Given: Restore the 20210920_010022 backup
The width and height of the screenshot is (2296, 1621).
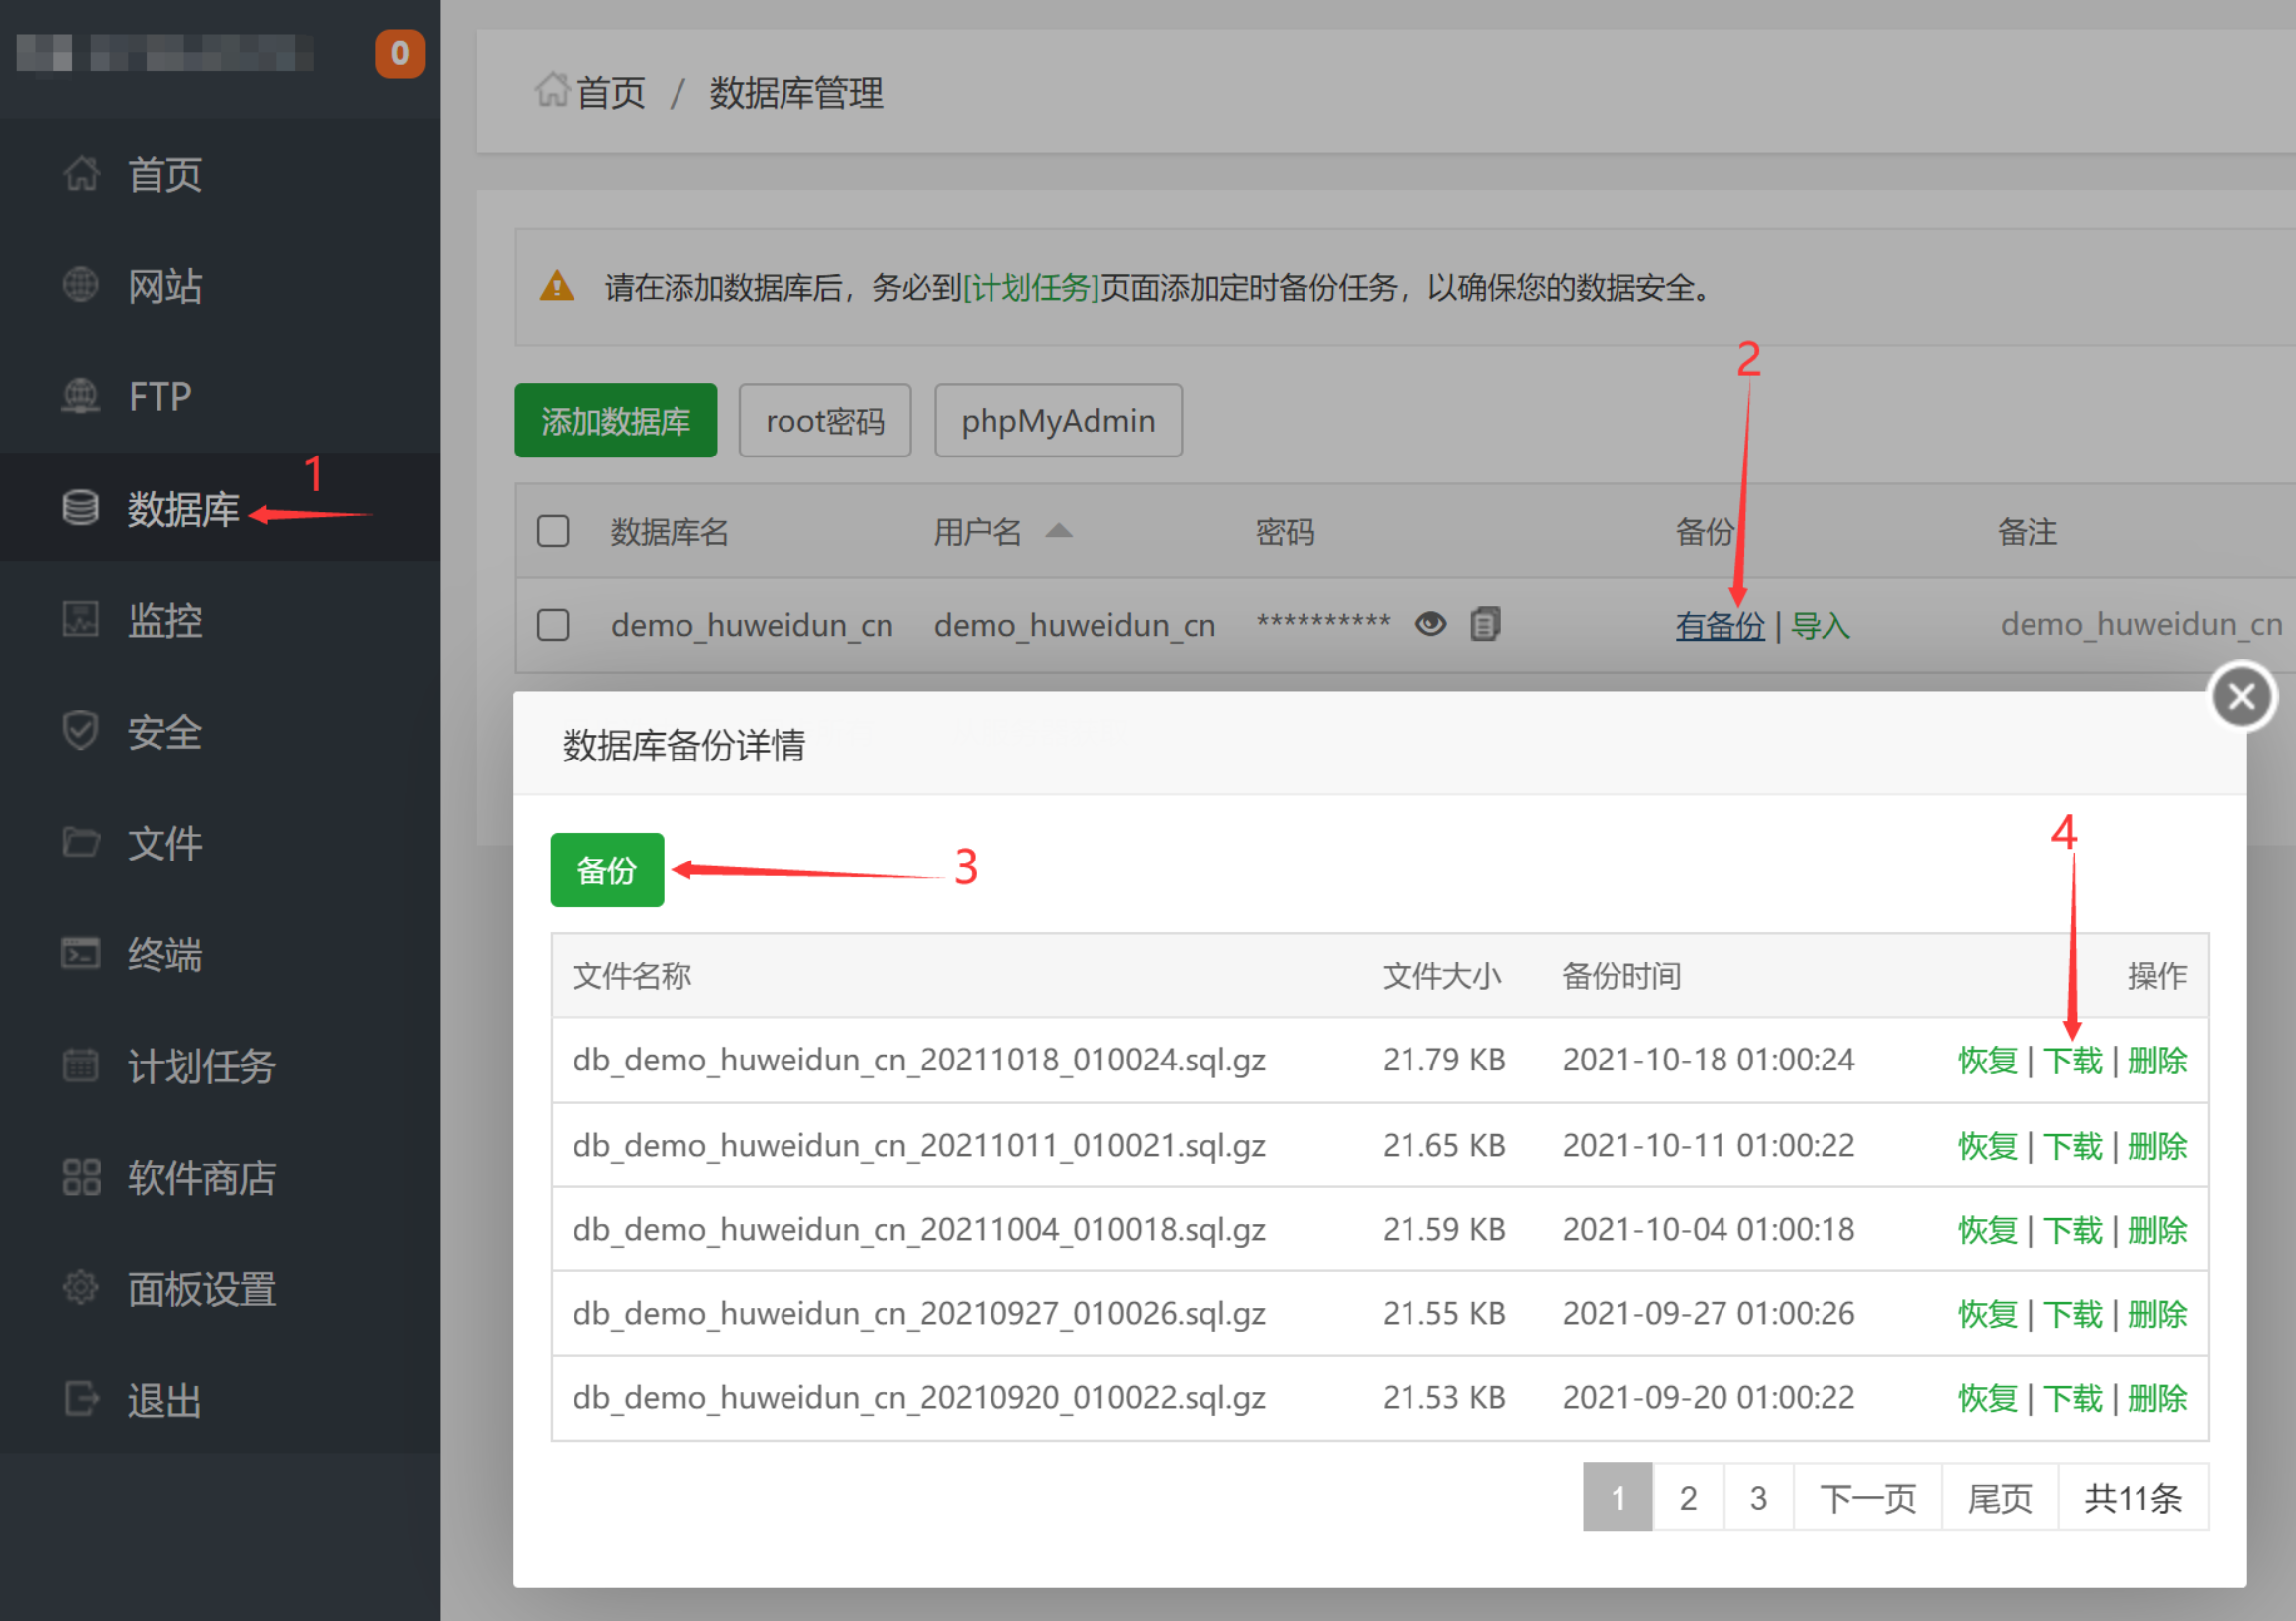Looking at the screenshot, I should [x=1988, y=1398].
